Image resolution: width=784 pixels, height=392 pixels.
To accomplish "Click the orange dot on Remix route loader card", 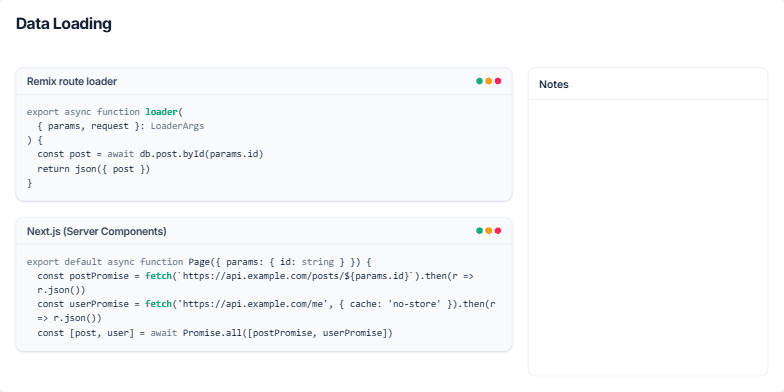I will pos(488,81).
